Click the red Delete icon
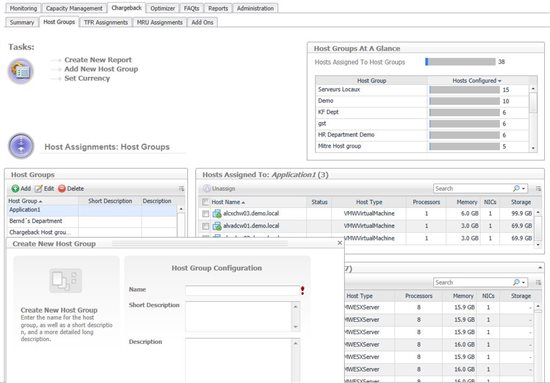This screenshot has width=550, height=383. [x=62, y=189]
